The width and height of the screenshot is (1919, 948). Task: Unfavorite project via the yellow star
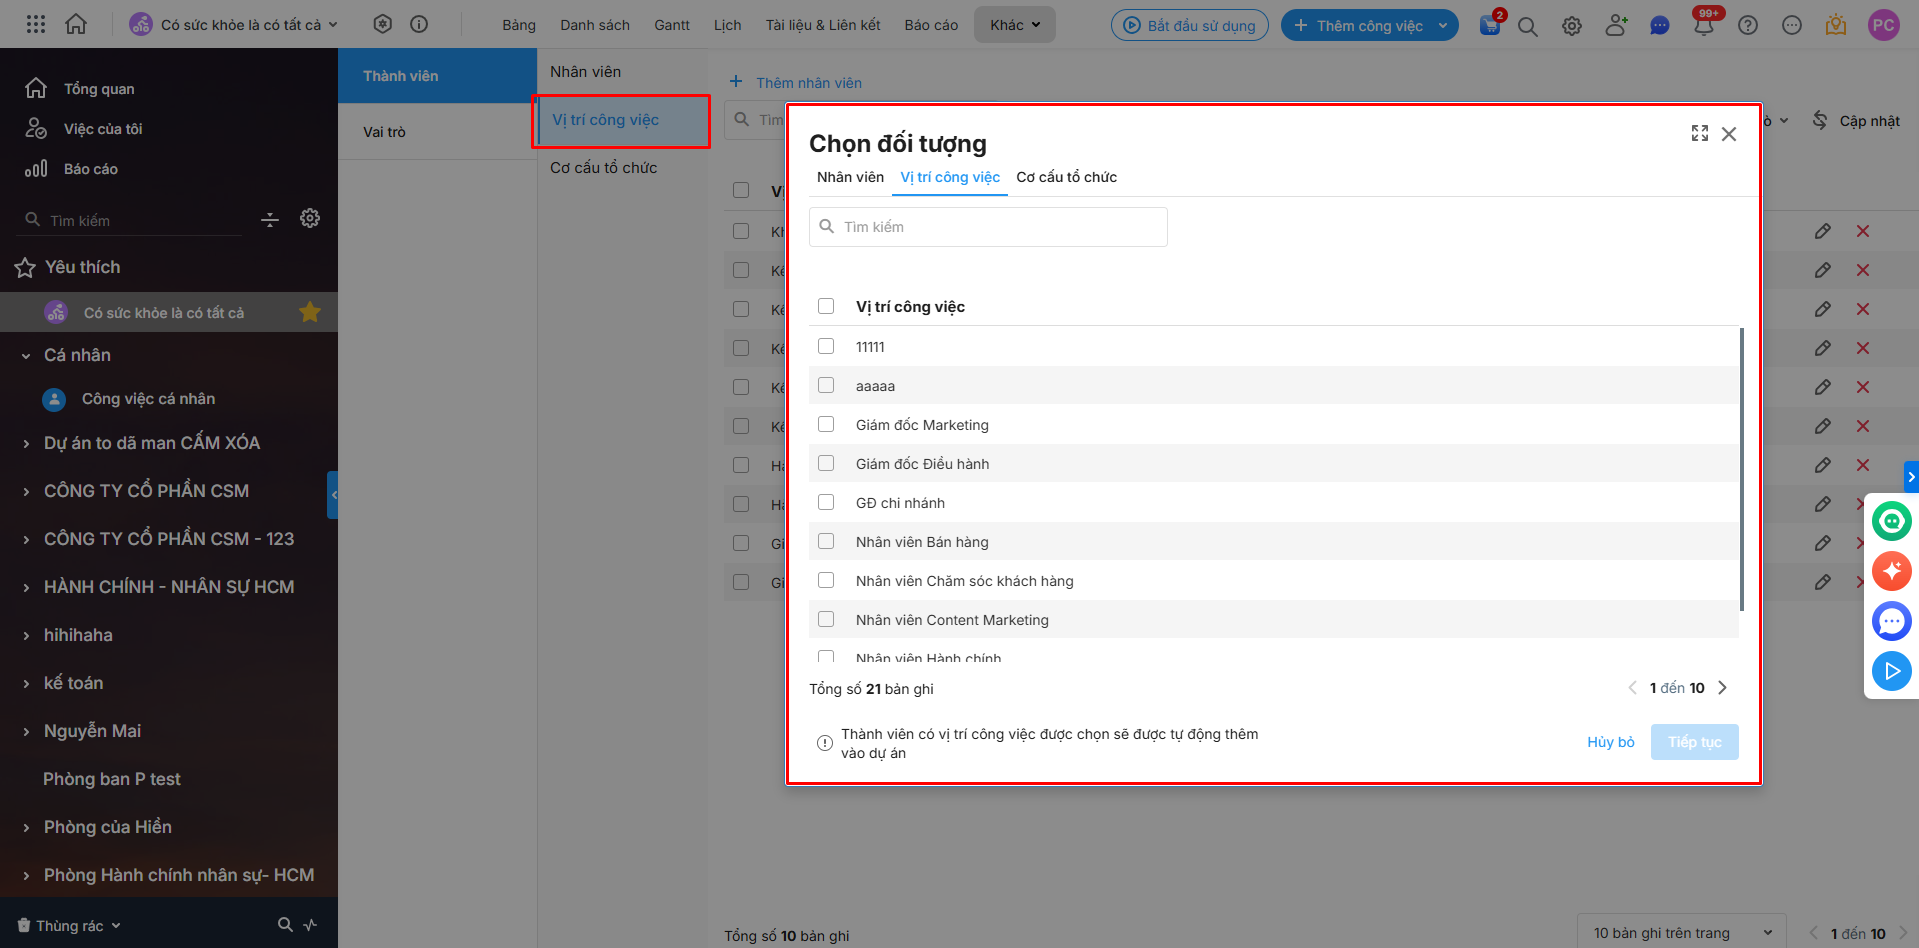point(310,313)
